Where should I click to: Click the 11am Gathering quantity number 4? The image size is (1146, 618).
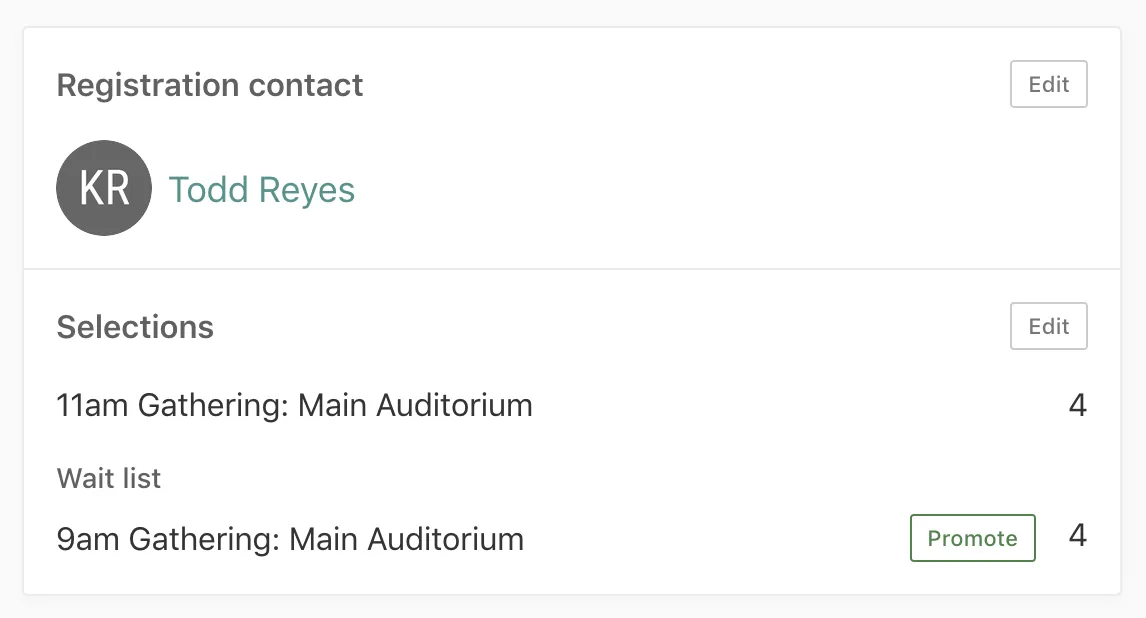tap(1077, 406)
